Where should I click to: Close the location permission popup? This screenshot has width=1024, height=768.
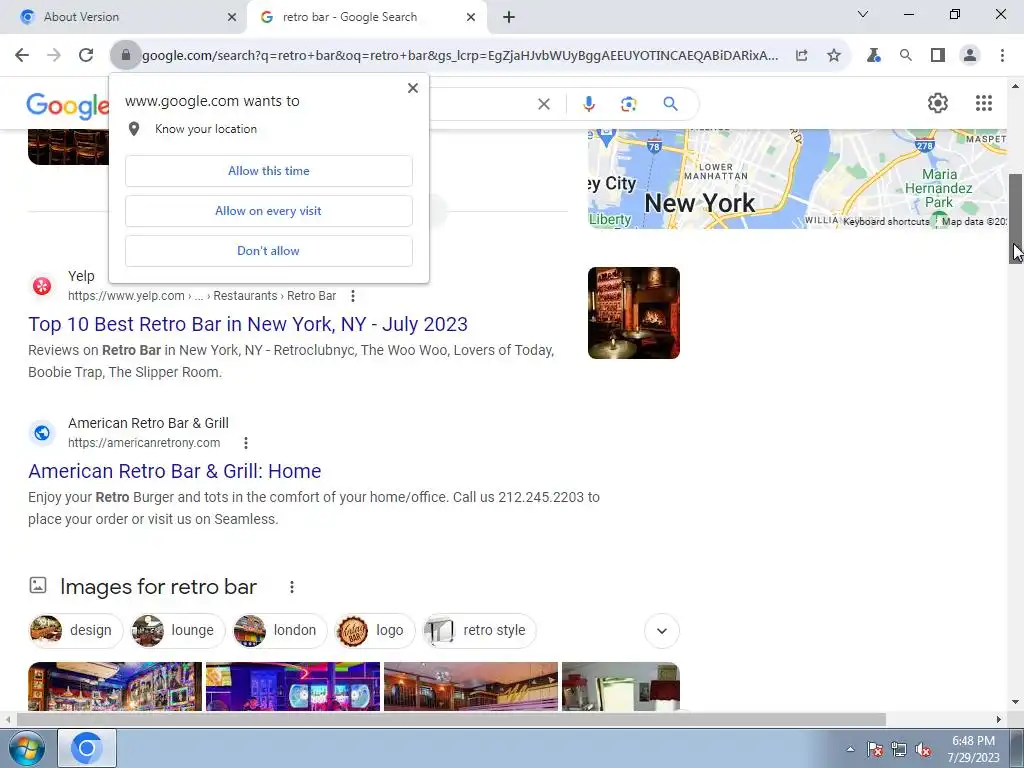click(413, 88)
